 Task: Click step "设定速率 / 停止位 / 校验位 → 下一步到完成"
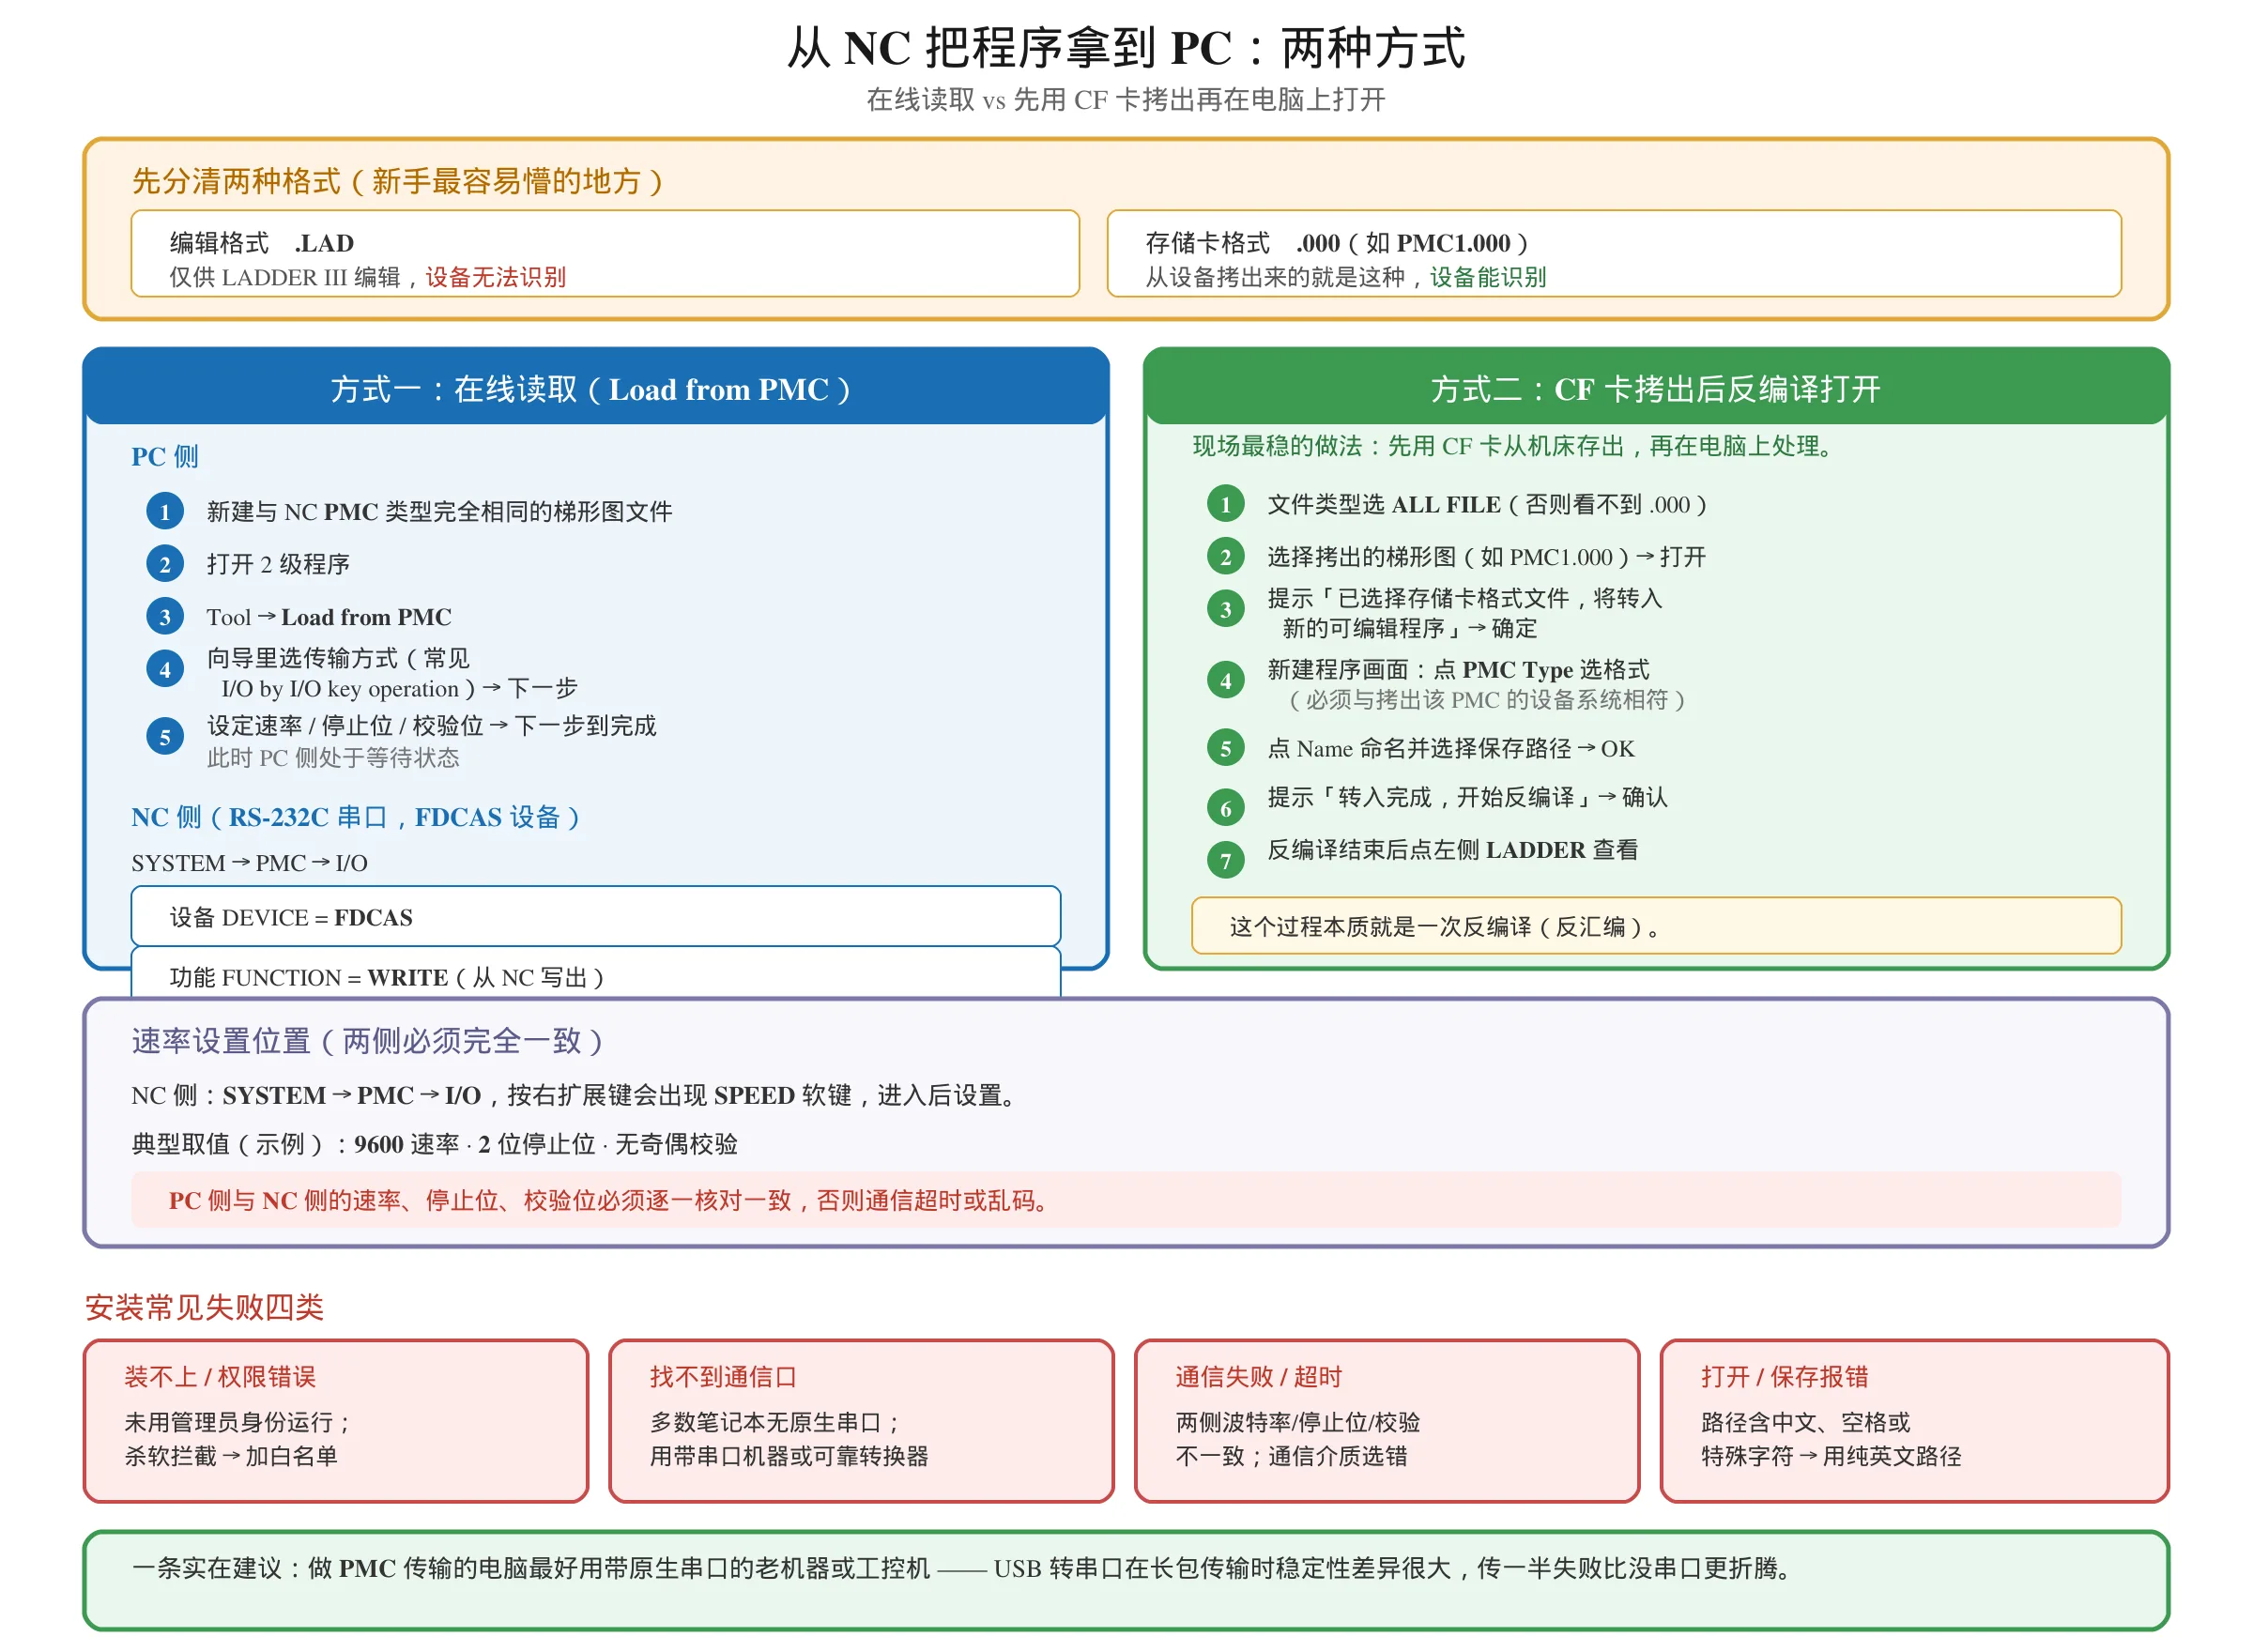click(x=432, y=726)
